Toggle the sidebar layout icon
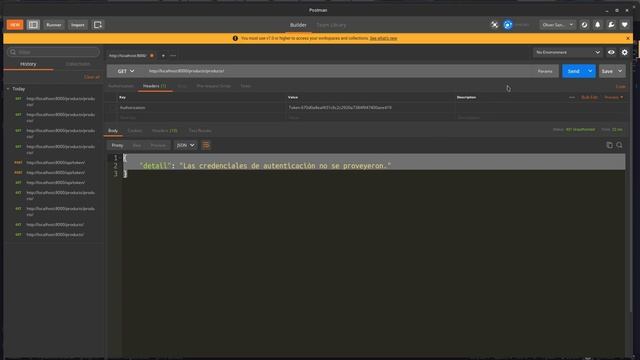 click(x=33, y=25)
